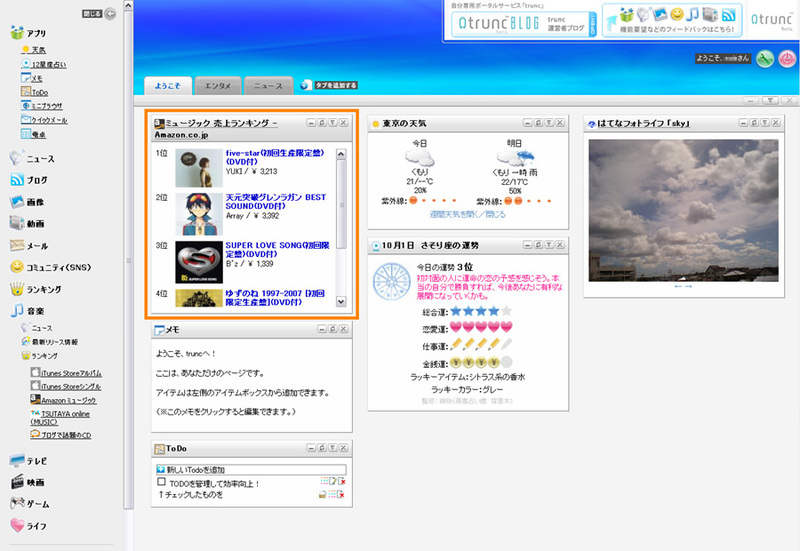800x551 pixels.
Task: Add the メモ app from the sidebar
Action: (x=32, y=78)
